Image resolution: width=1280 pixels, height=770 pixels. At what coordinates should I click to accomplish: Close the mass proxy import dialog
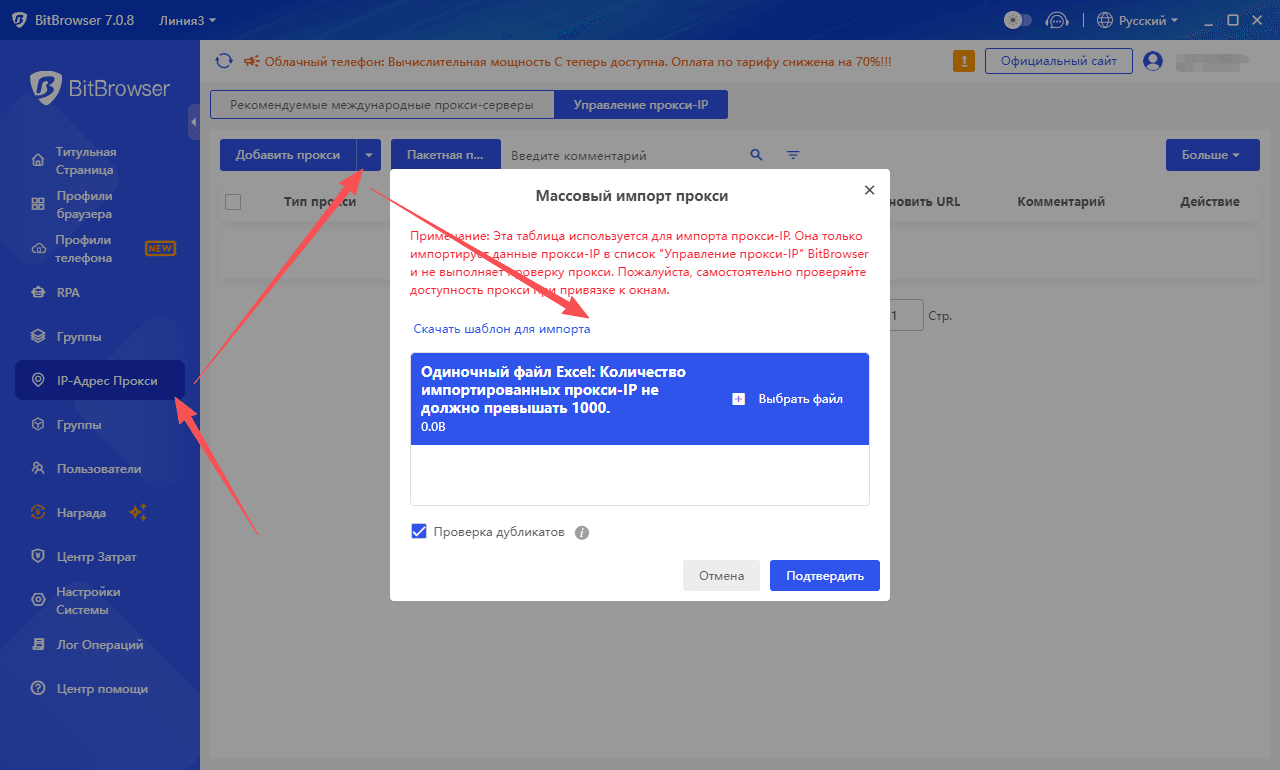click(869, 190)
